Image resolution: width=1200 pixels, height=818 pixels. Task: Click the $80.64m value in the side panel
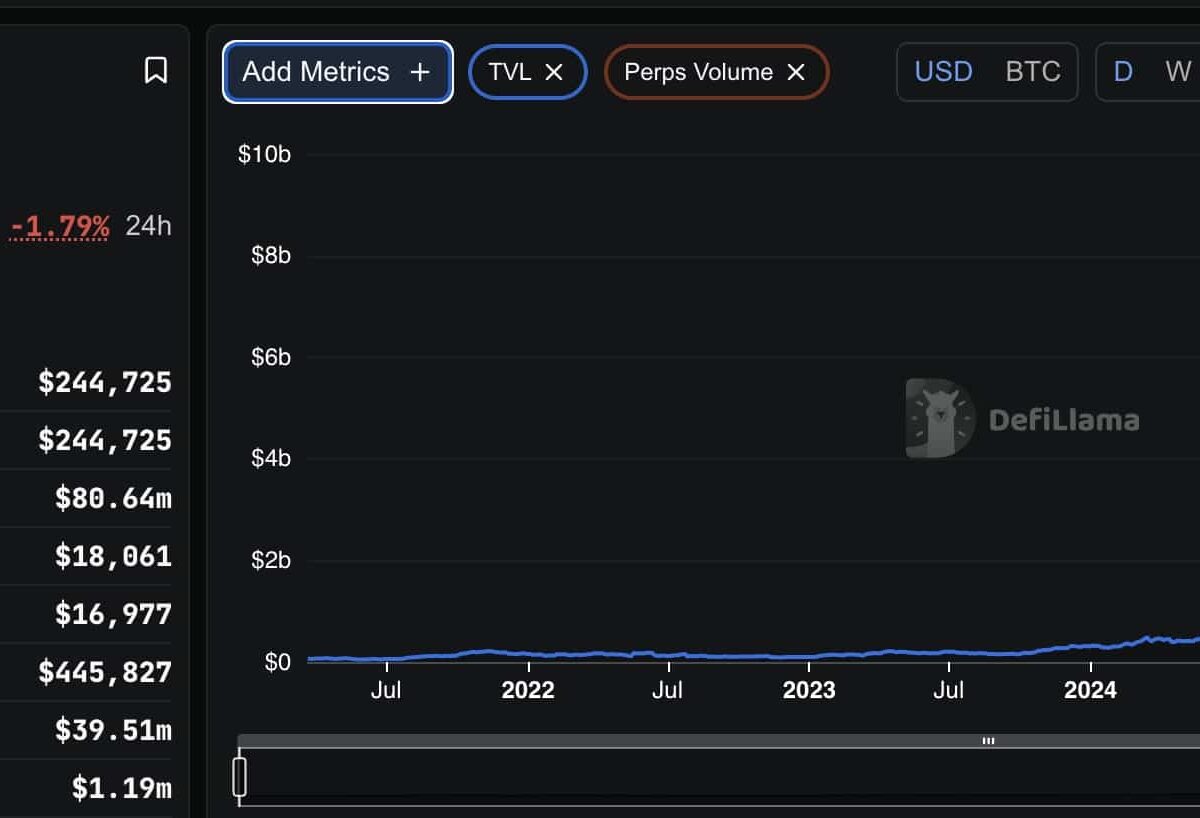point(113,498)
